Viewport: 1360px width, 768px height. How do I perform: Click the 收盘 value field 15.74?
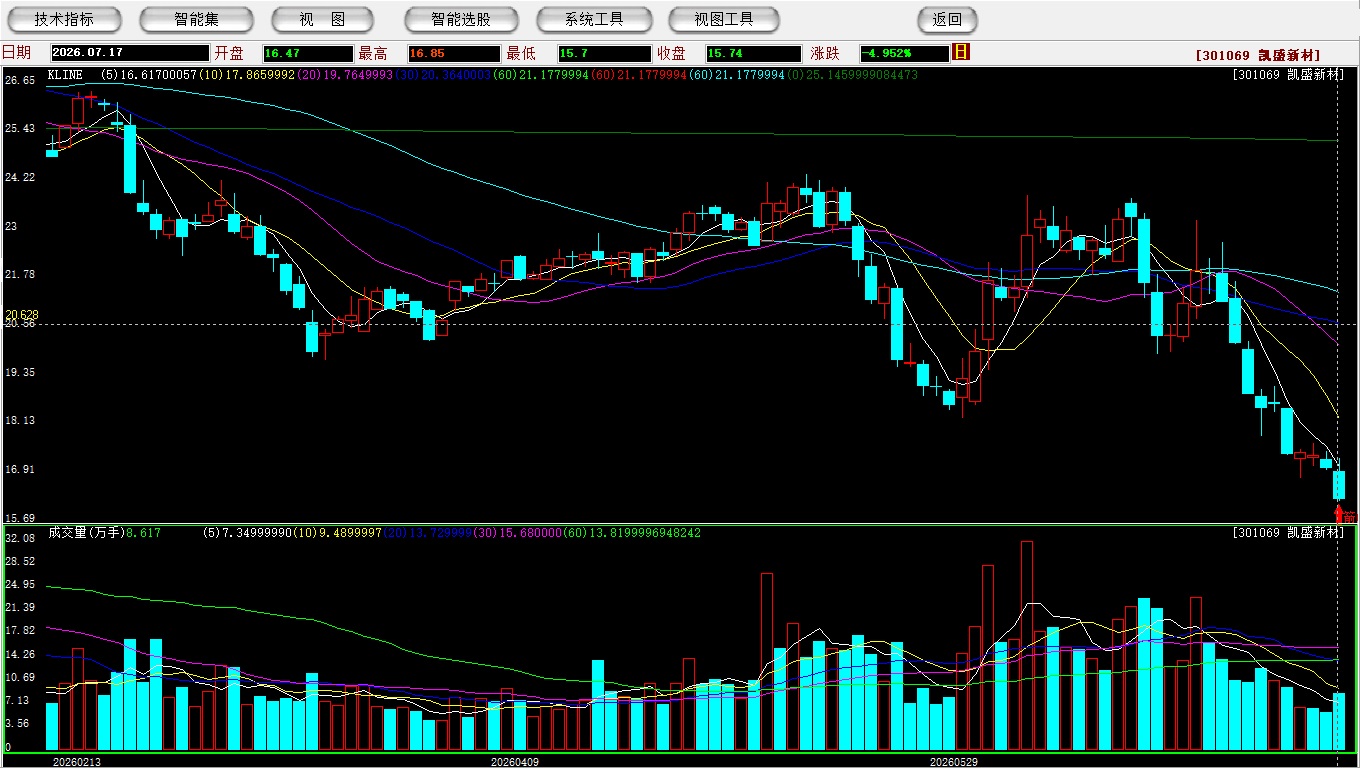click(x=753, y=53)
